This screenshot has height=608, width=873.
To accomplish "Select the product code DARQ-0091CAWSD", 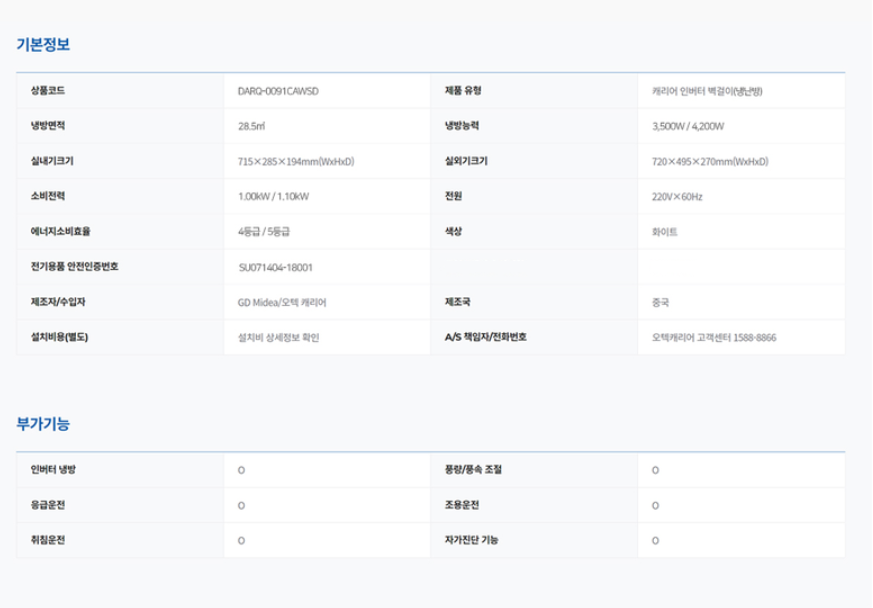I will click(x=278, y=91).
